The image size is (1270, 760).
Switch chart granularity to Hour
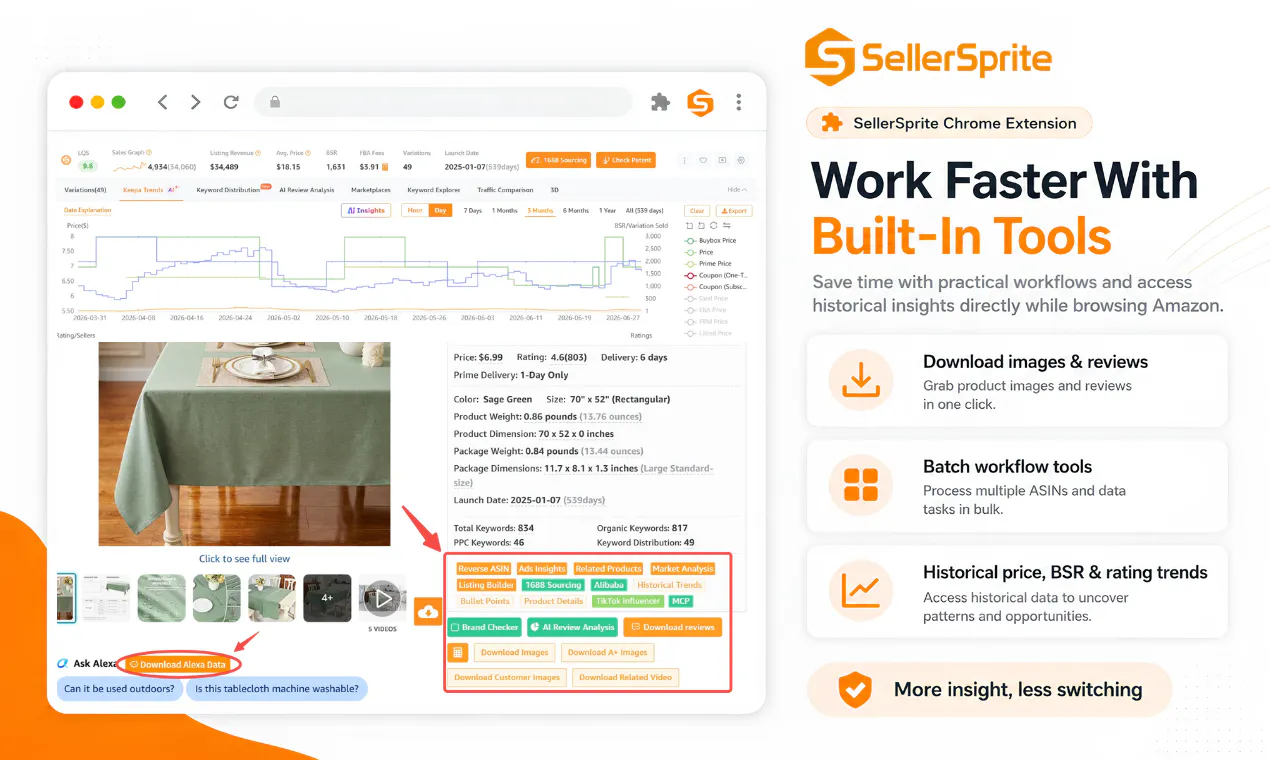(x=414, y=211)
